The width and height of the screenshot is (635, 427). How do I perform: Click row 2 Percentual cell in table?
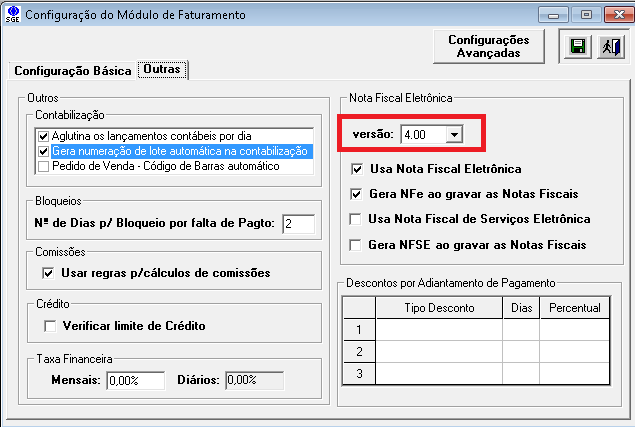573,351
